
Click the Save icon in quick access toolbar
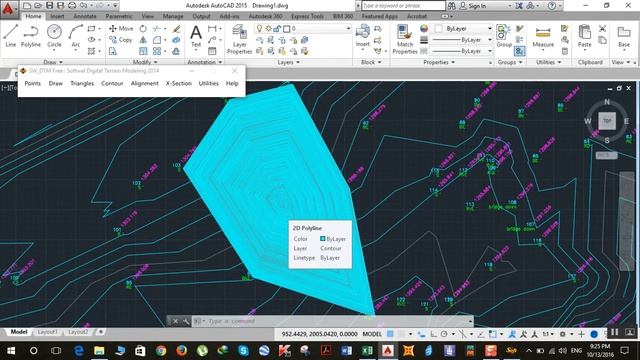[x=49, y=6]
